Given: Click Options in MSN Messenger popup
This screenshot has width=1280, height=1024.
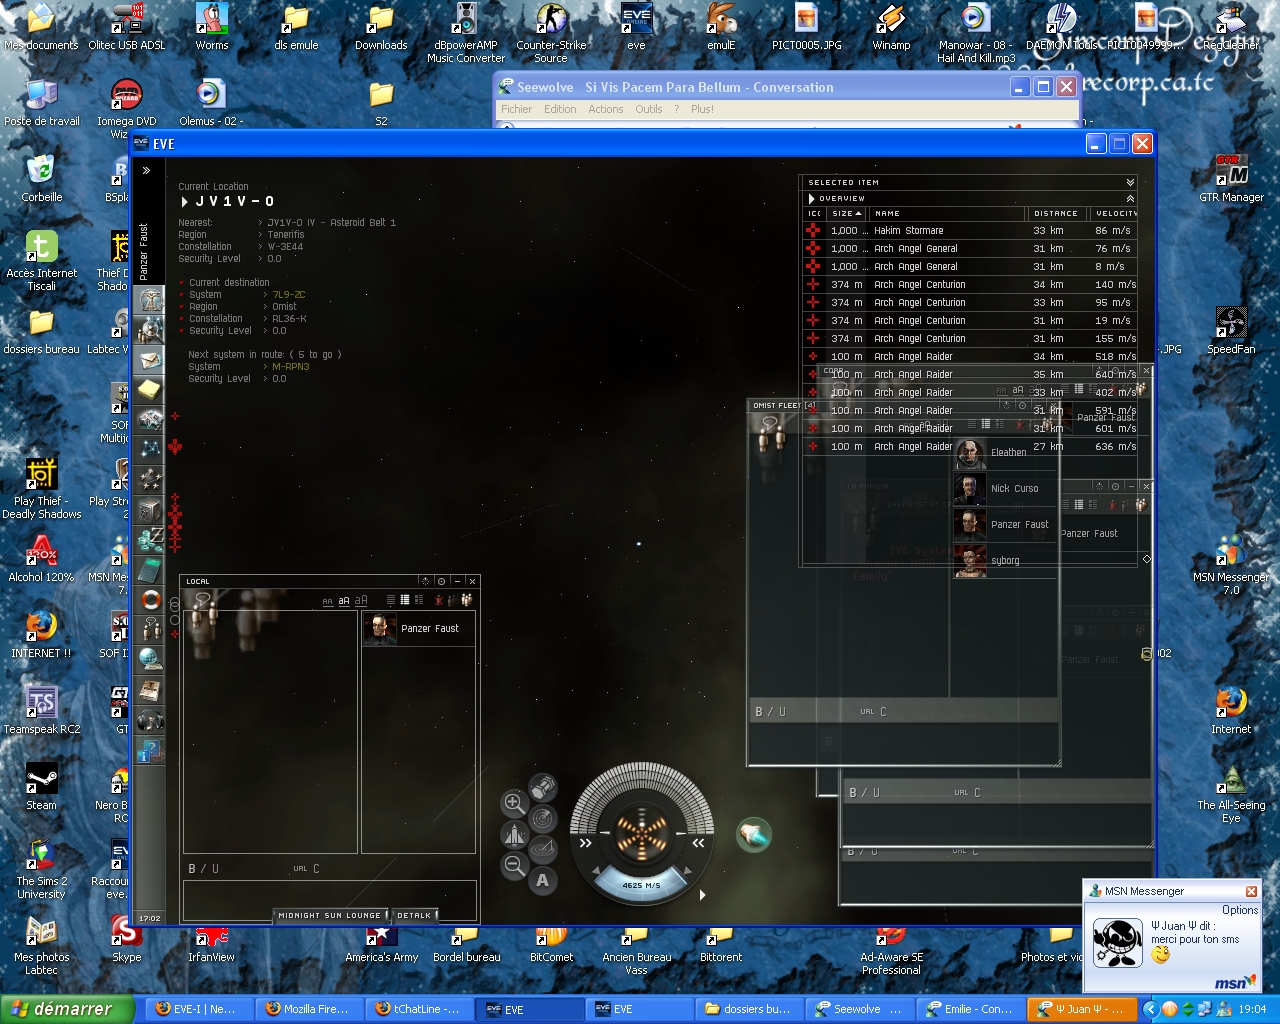Looking at the screenshot, I should [1240, 910].
